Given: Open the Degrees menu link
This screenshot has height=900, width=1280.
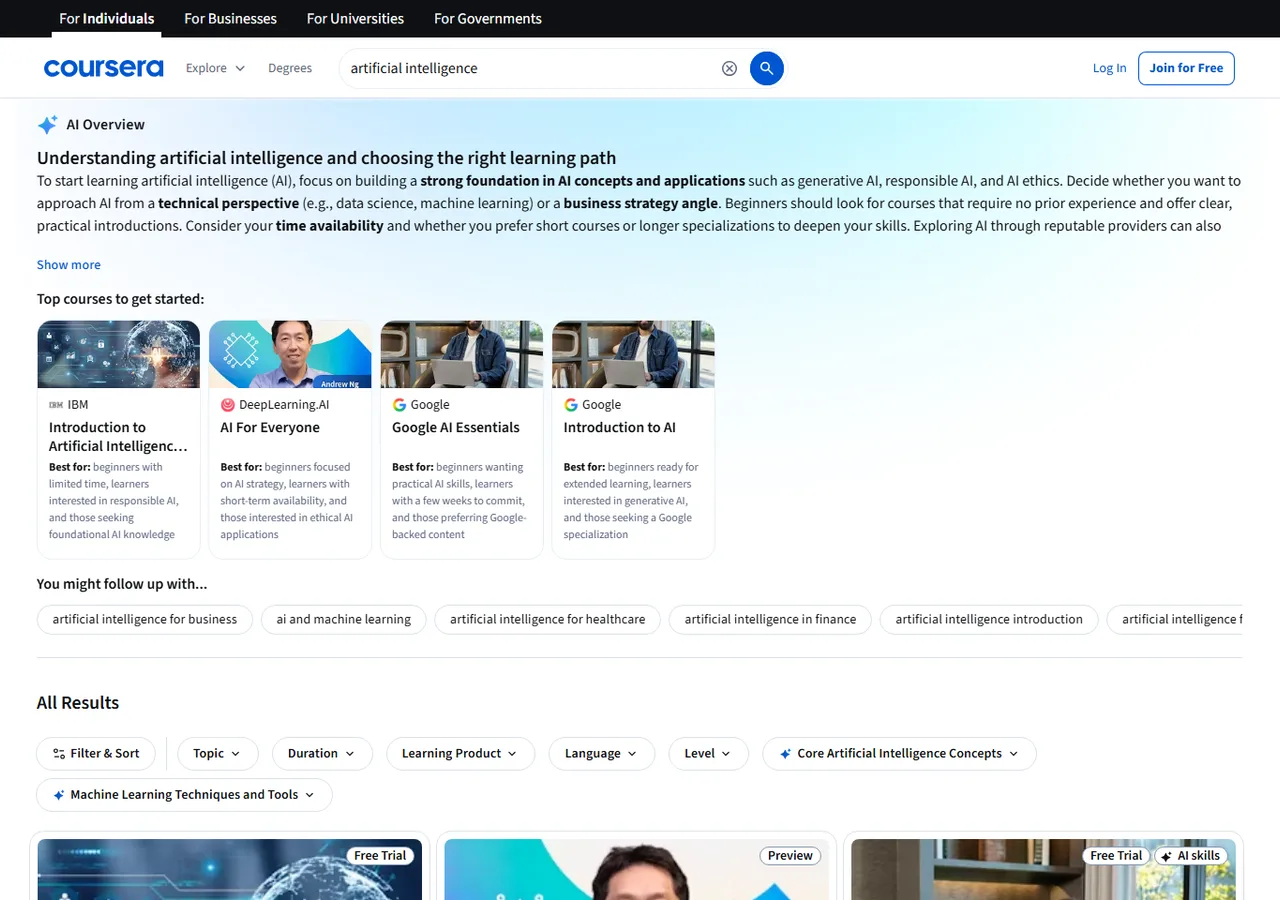Looking at the screenshot, I should (290, 68).
